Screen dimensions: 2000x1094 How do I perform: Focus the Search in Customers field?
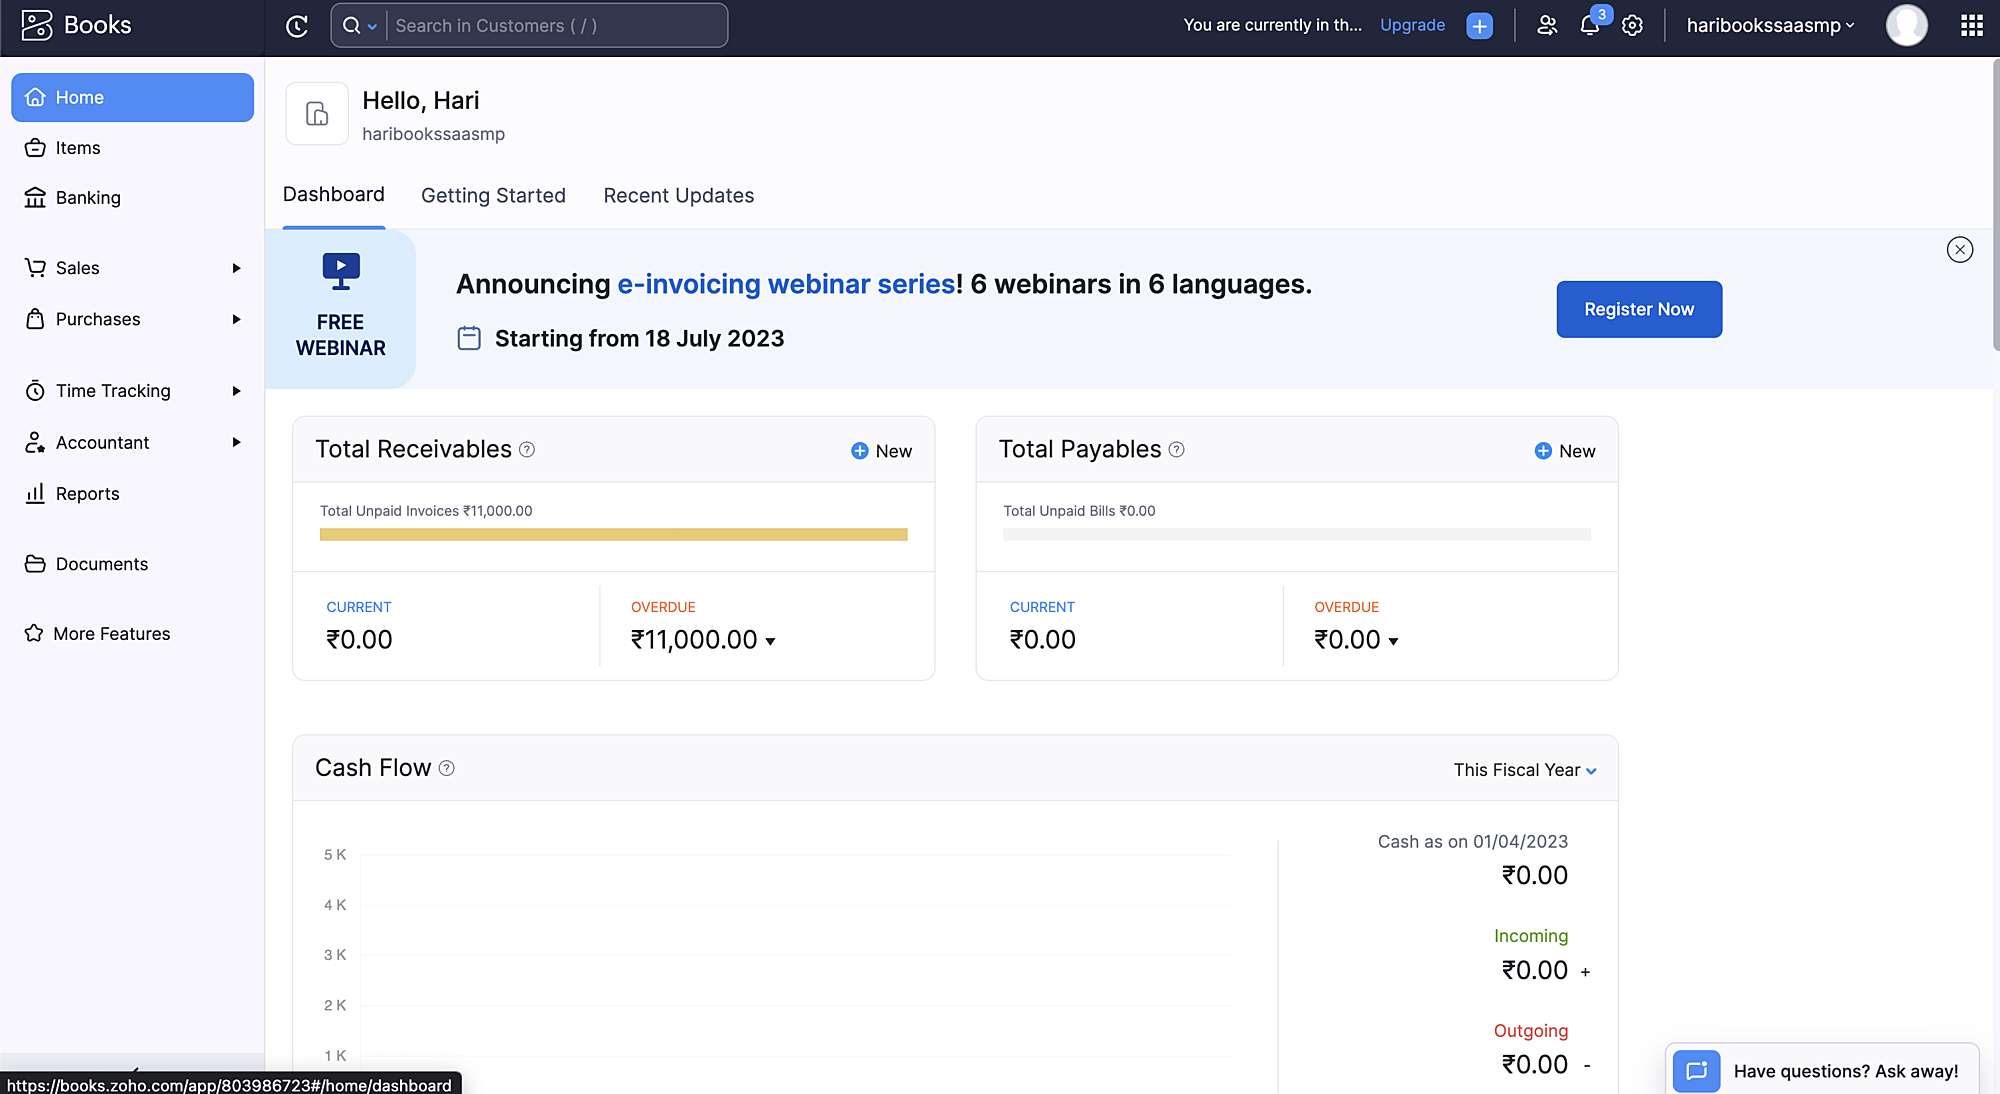pos(555,26)
